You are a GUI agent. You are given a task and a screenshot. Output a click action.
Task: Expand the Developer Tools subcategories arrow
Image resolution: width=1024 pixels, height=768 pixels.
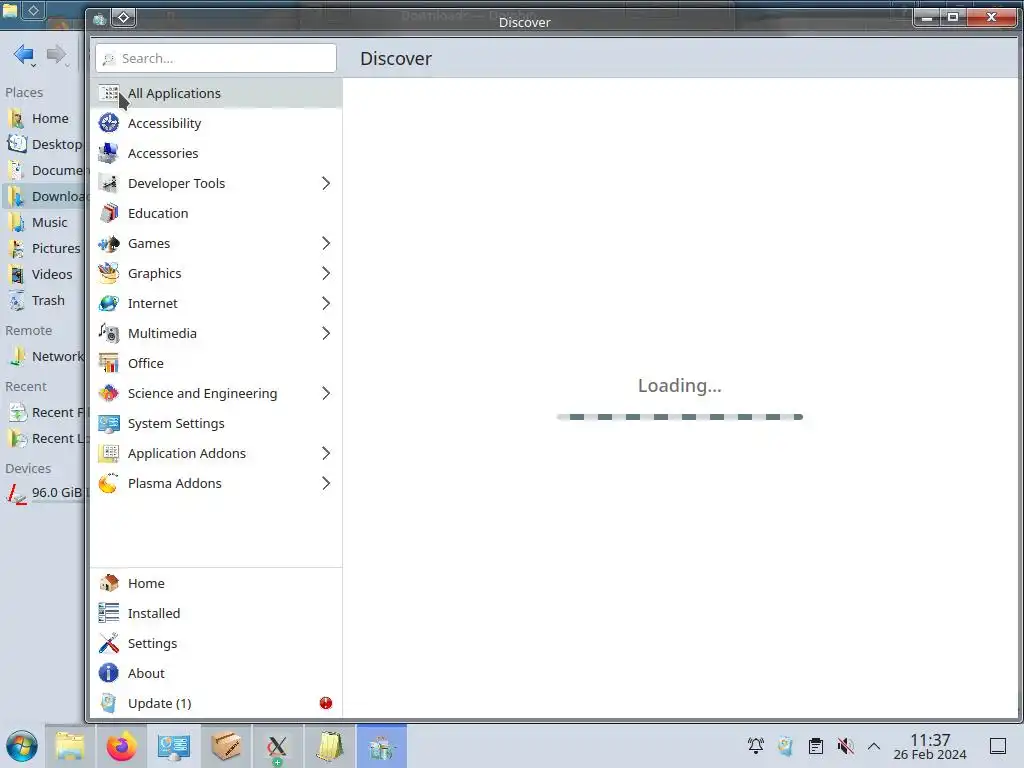326,184
